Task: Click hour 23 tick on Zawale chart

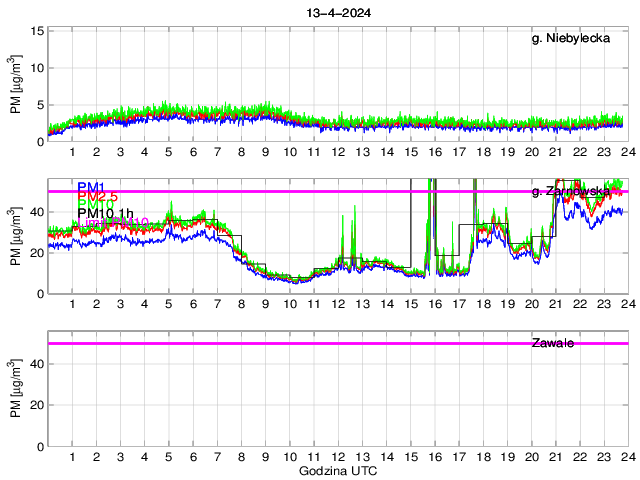Action: (x=604, y=457)
